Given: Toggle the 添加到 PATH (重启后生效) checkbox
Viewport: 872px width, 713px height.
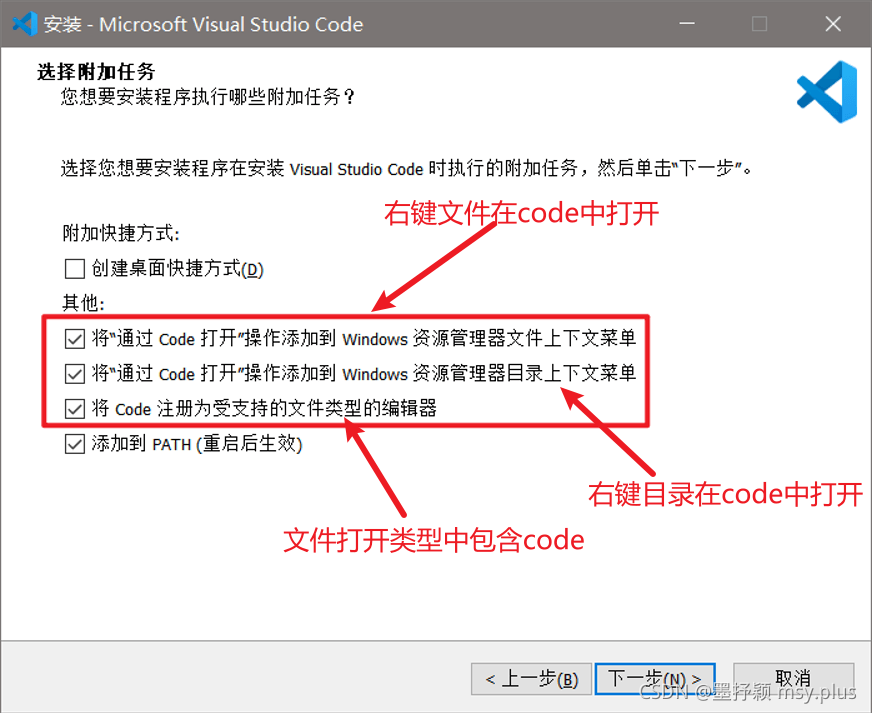Looking at the screenshot, I should pos(75,444).
